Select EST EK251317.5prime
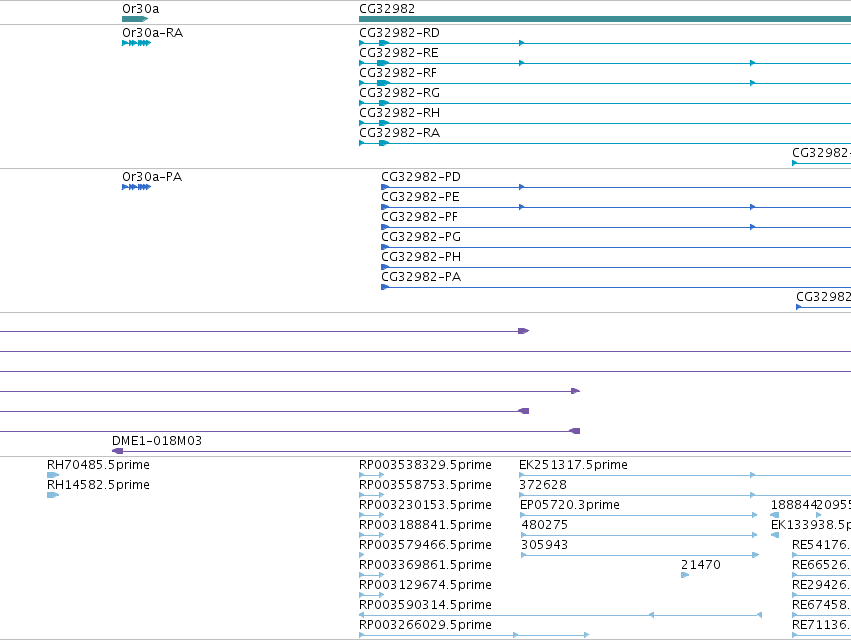The image size is (851, 640). pos(573,465)
